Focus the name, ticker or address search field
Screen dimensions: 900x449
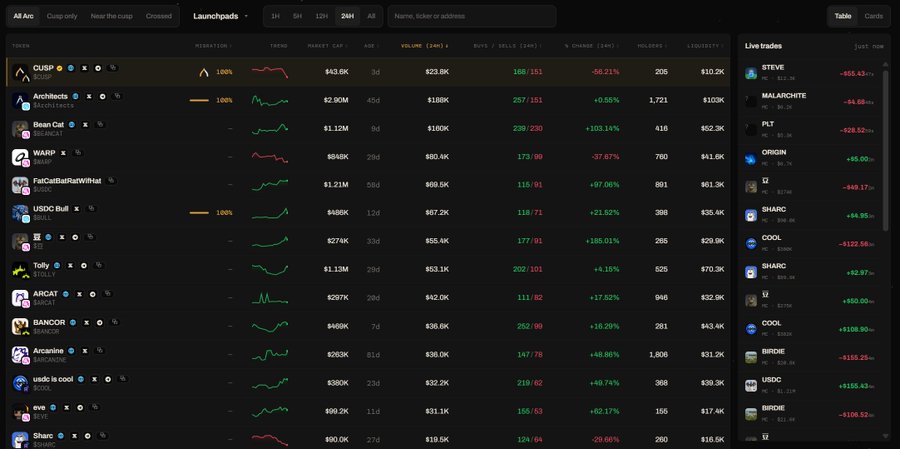tap(472, 16)
